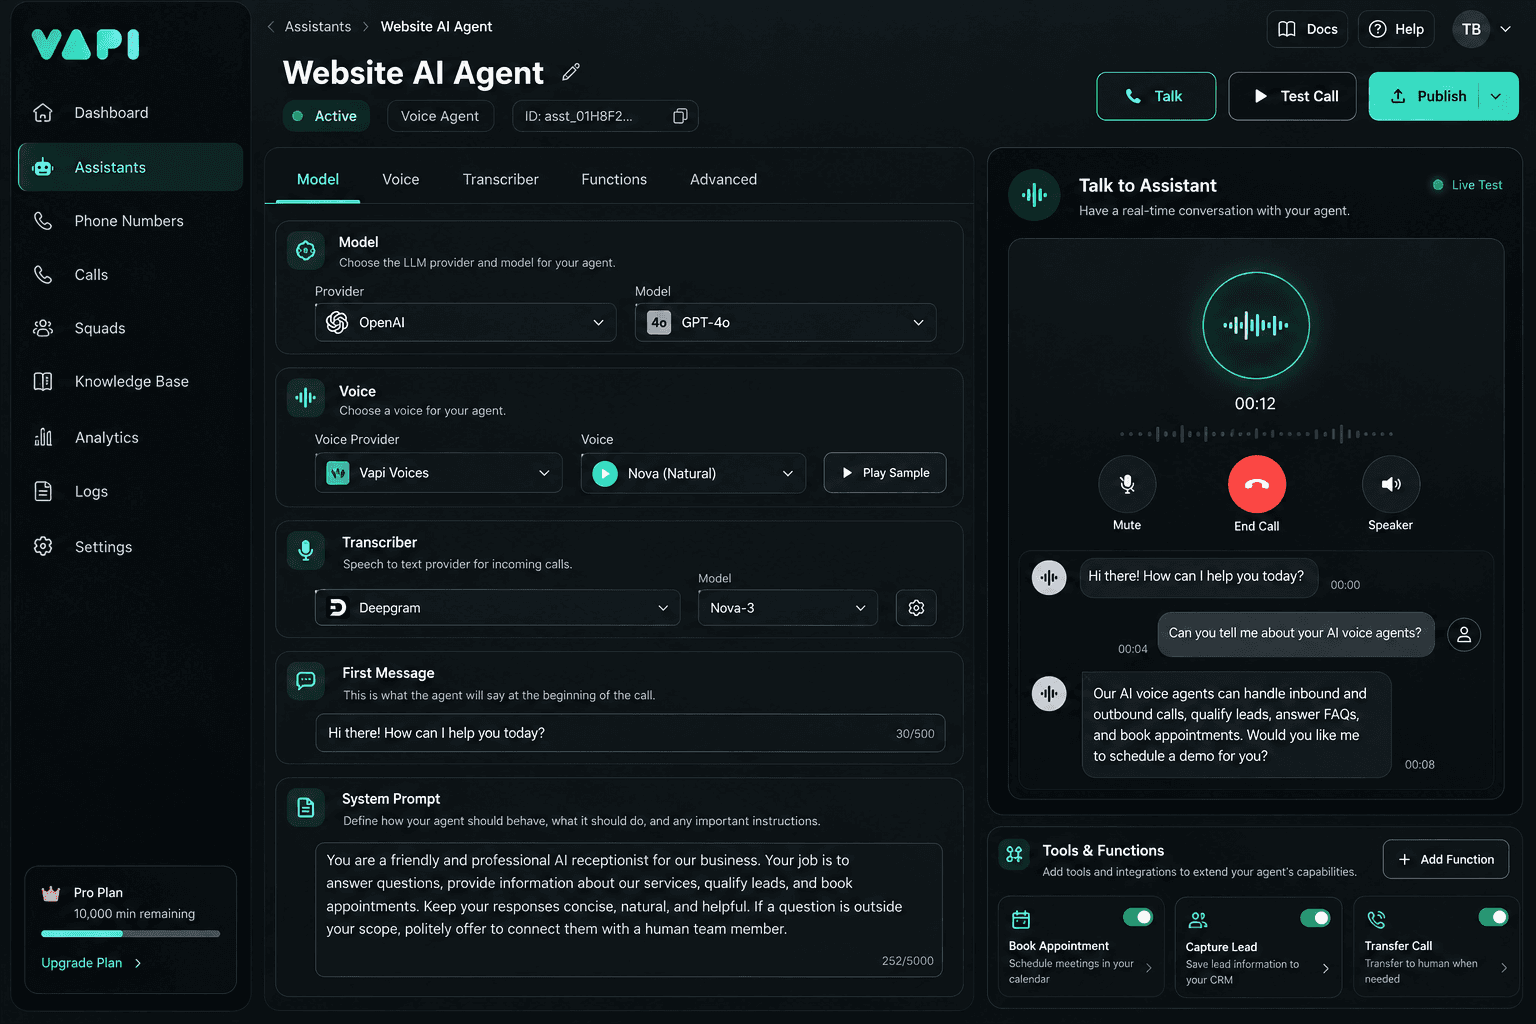This screenshot has height=1024, width=1536.
Task: Click the red End Call icon
Action: point(1257,484)
